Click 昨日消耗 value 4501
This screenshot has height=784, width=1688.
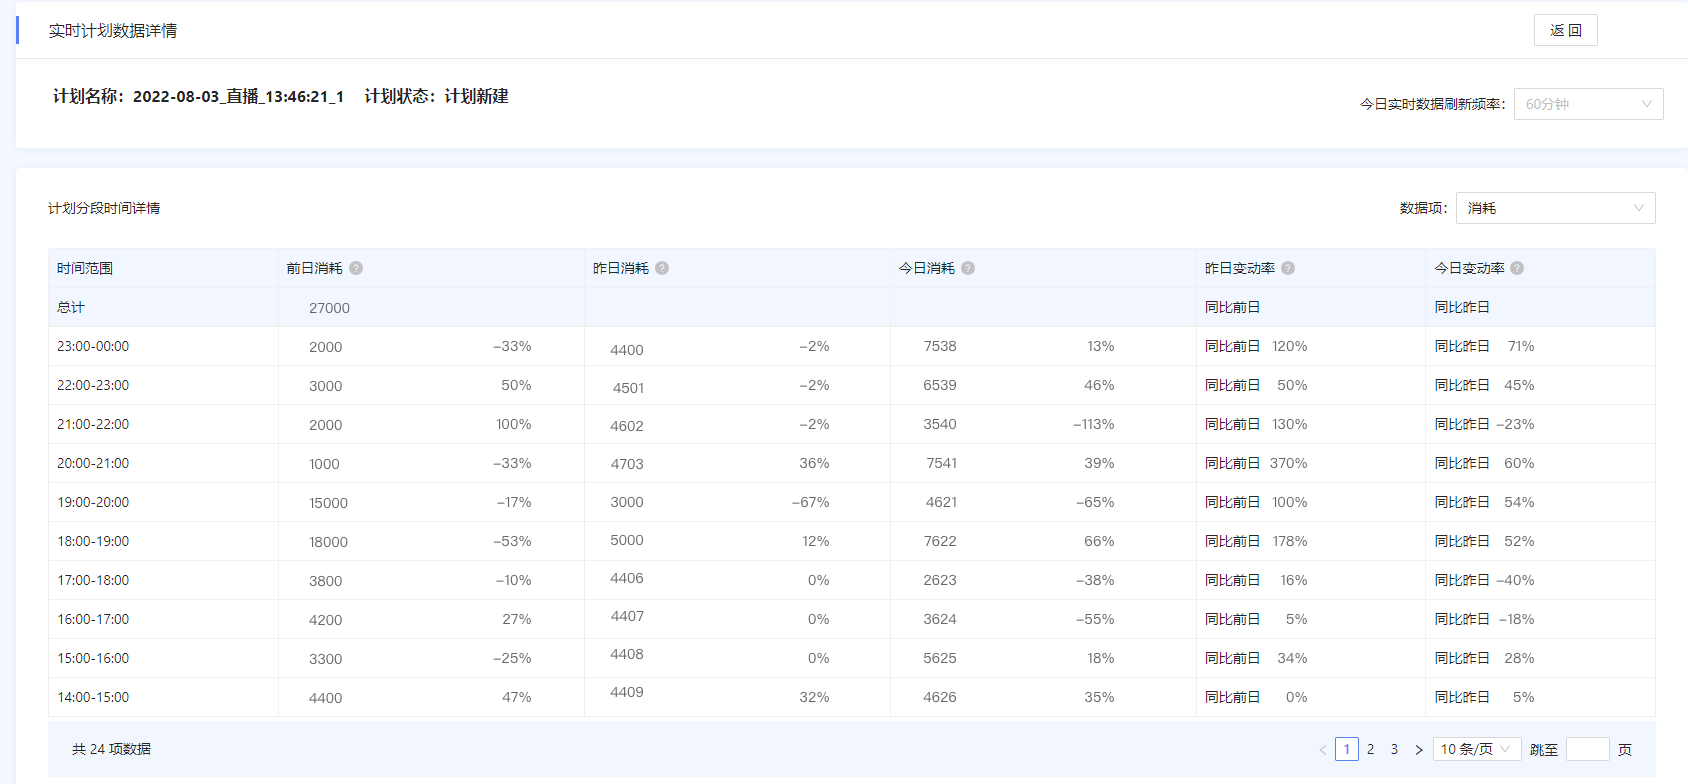(628, 388)
